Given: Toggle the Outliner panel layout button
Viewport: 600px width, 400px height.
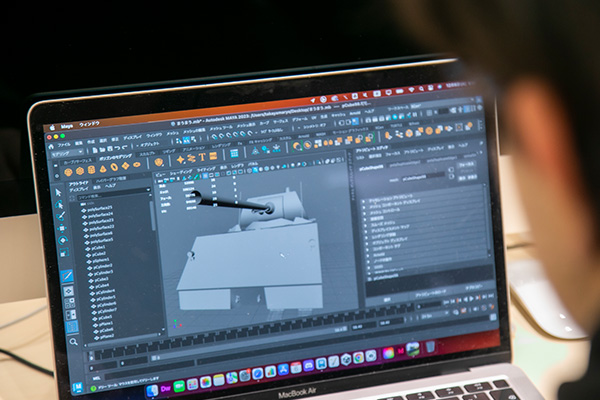Looking at the screenshot, I should (x=72, y=327).
